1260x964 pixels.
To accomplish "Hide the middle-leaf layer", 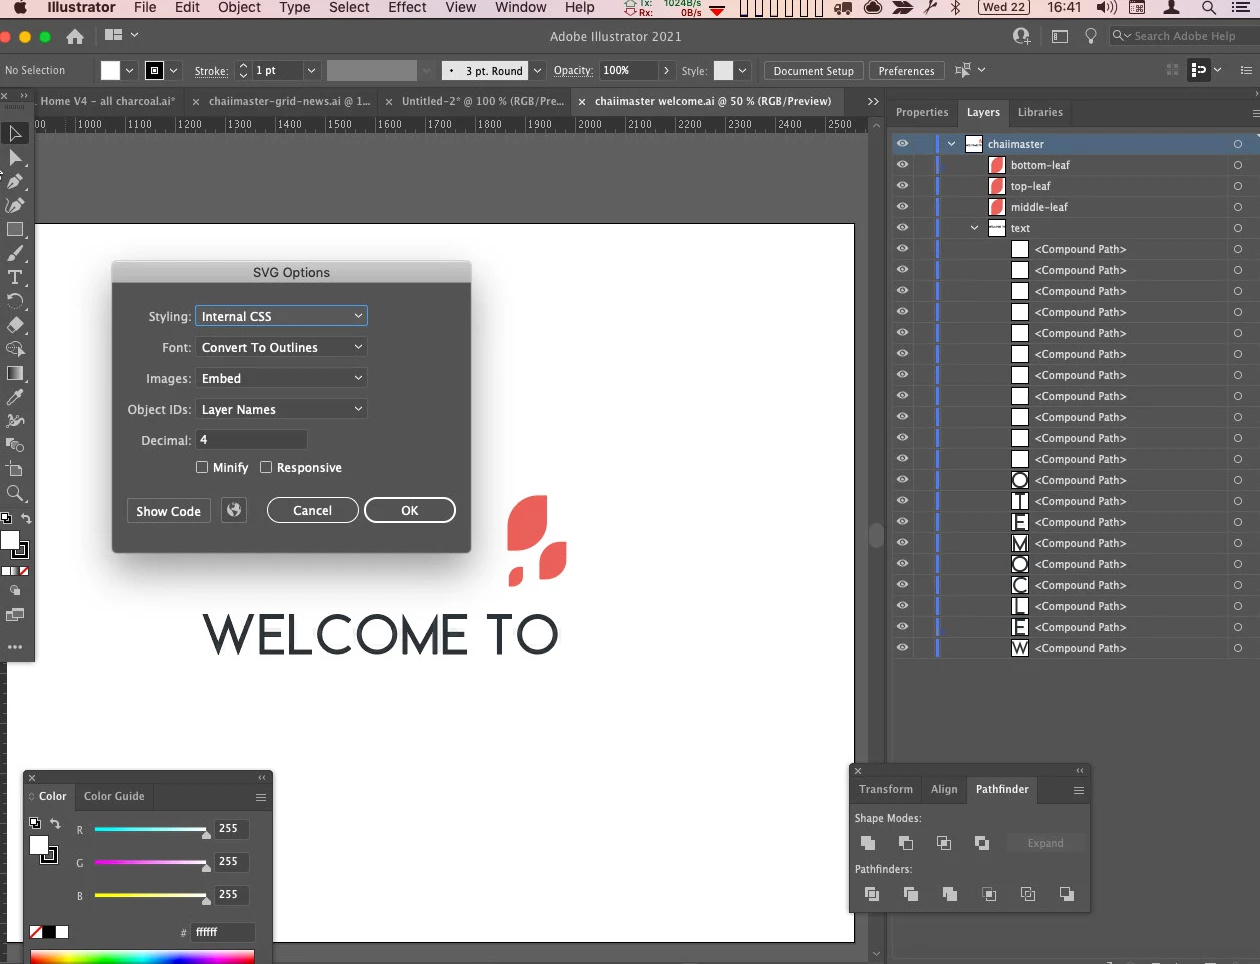I will 902,207.
